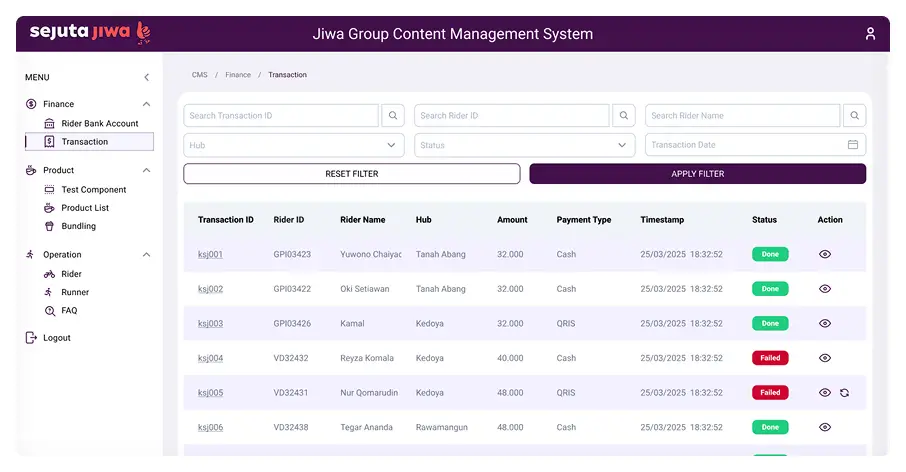Click the eye icon for transaction ksj006
The height and width of the screenshot is (472, 906).
click(825, 427)
